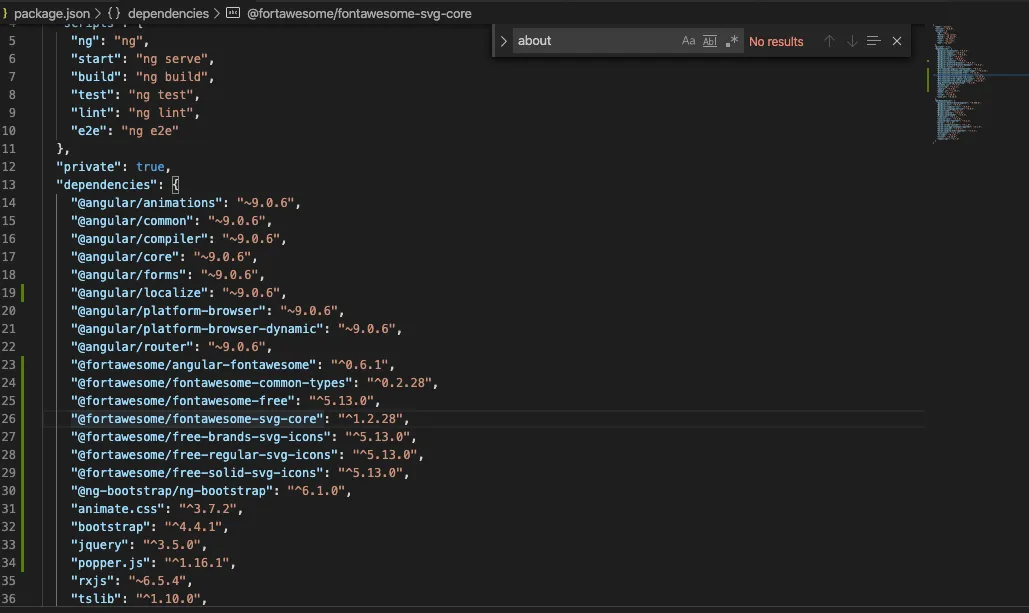Click line number 26 in gutter
This screenshot has width=1029, height=613.
[x=9, y=418]
